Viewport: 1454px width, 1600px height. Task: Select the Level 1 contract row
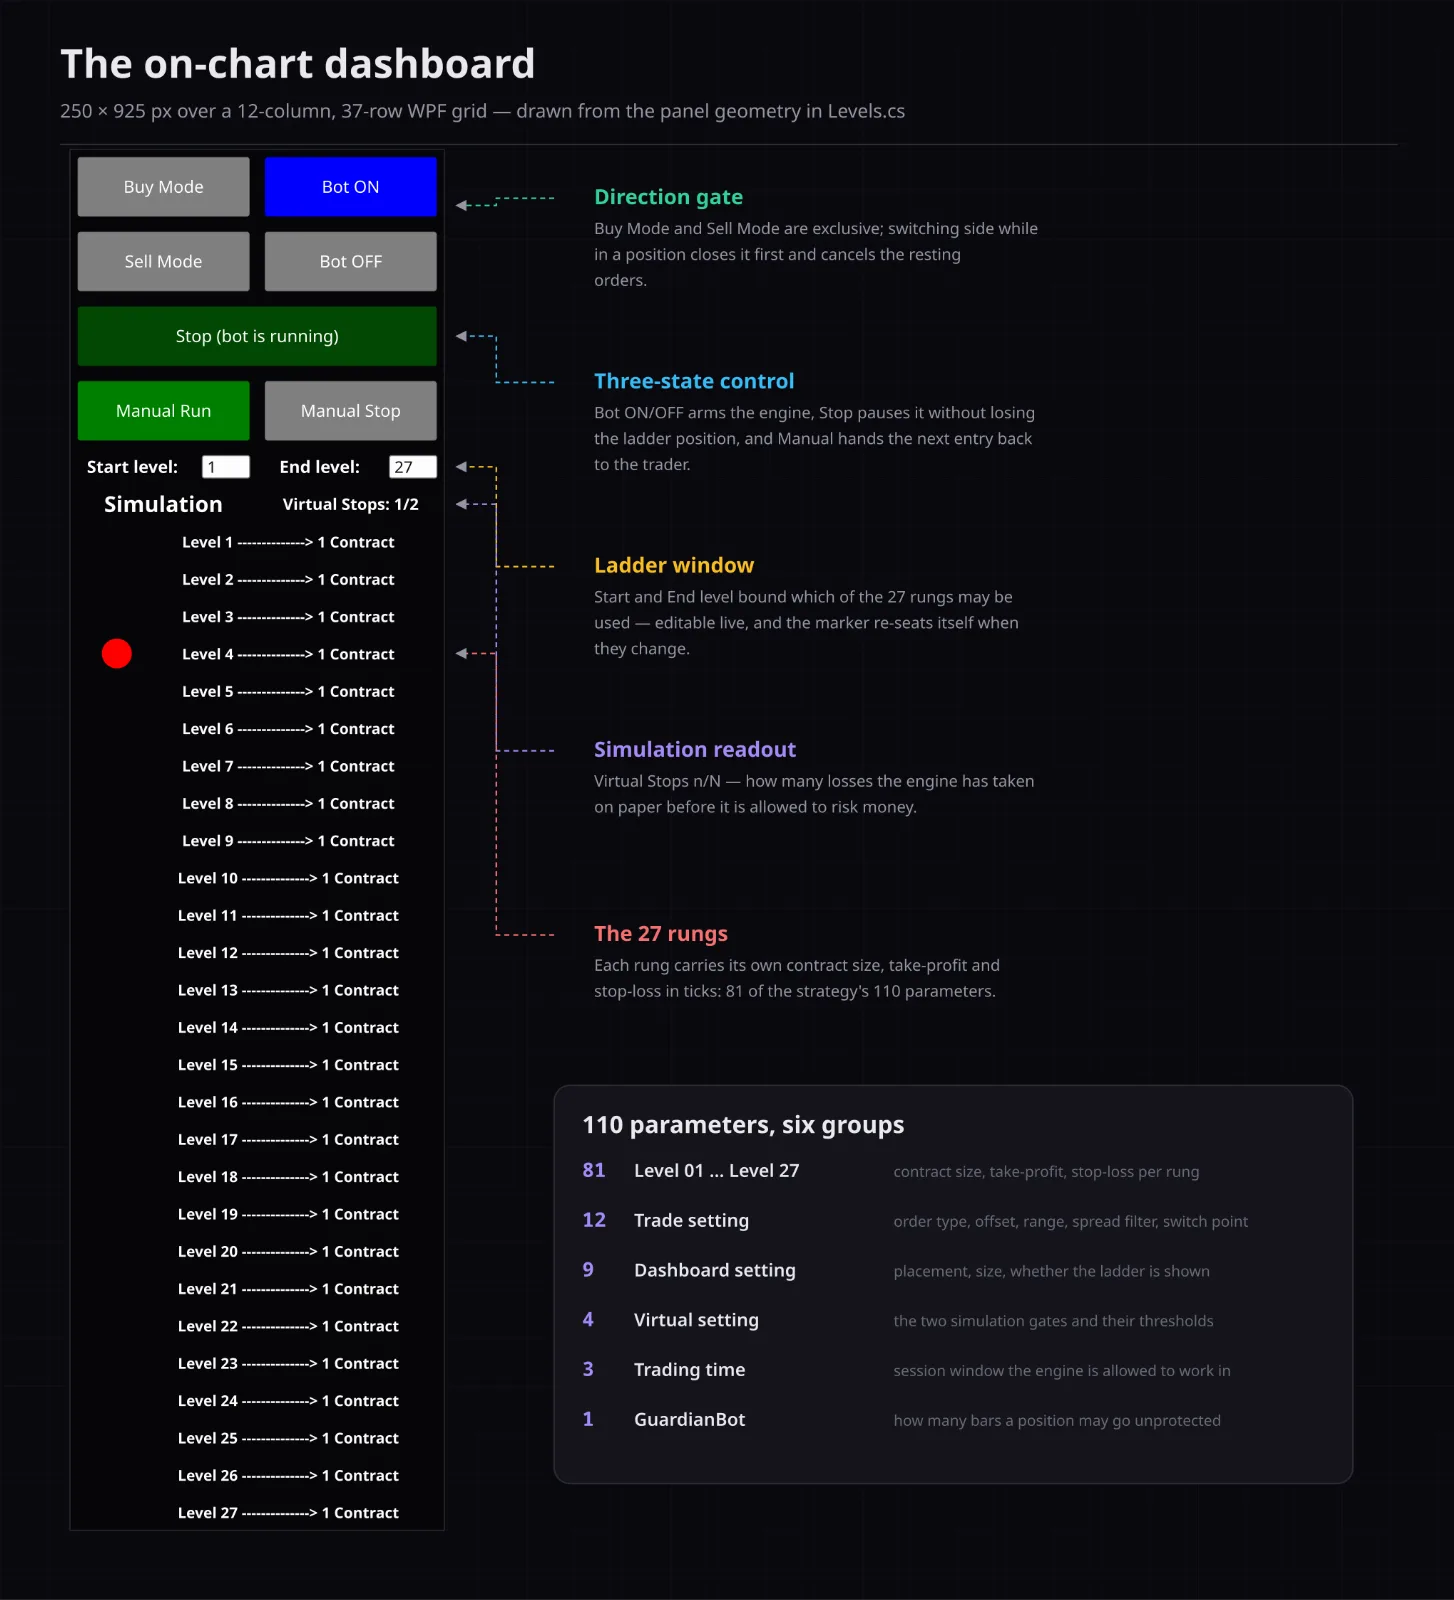288,542
